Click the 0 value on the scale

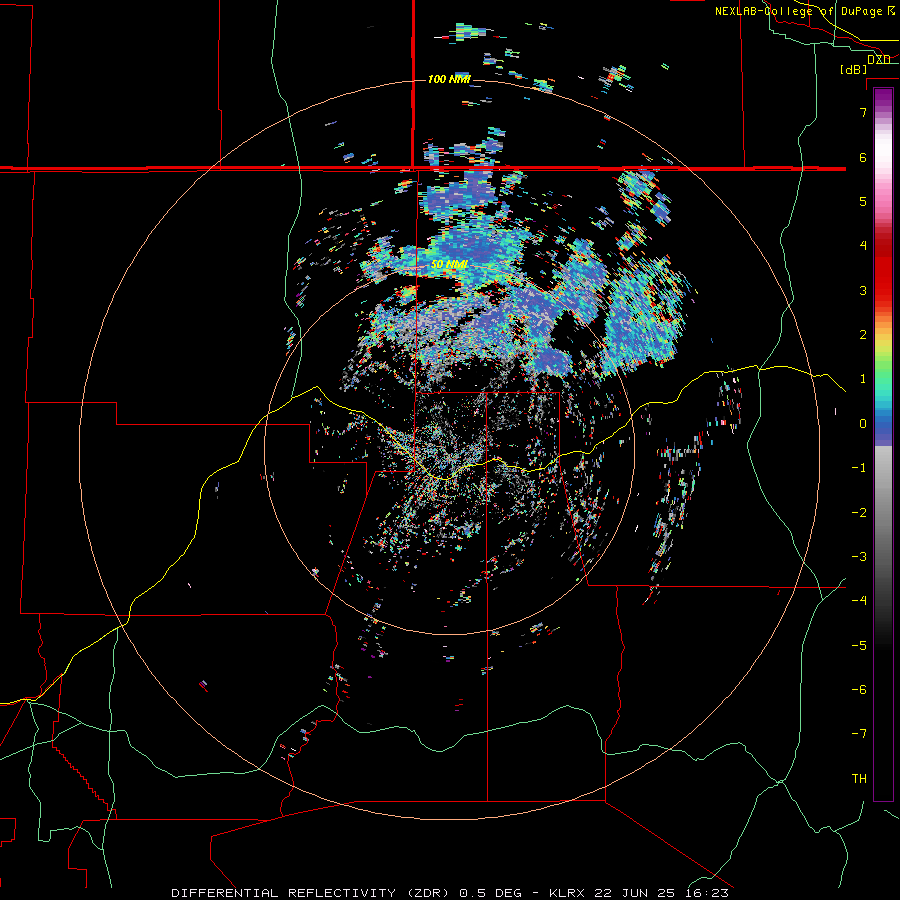click(x=863, y=424)
